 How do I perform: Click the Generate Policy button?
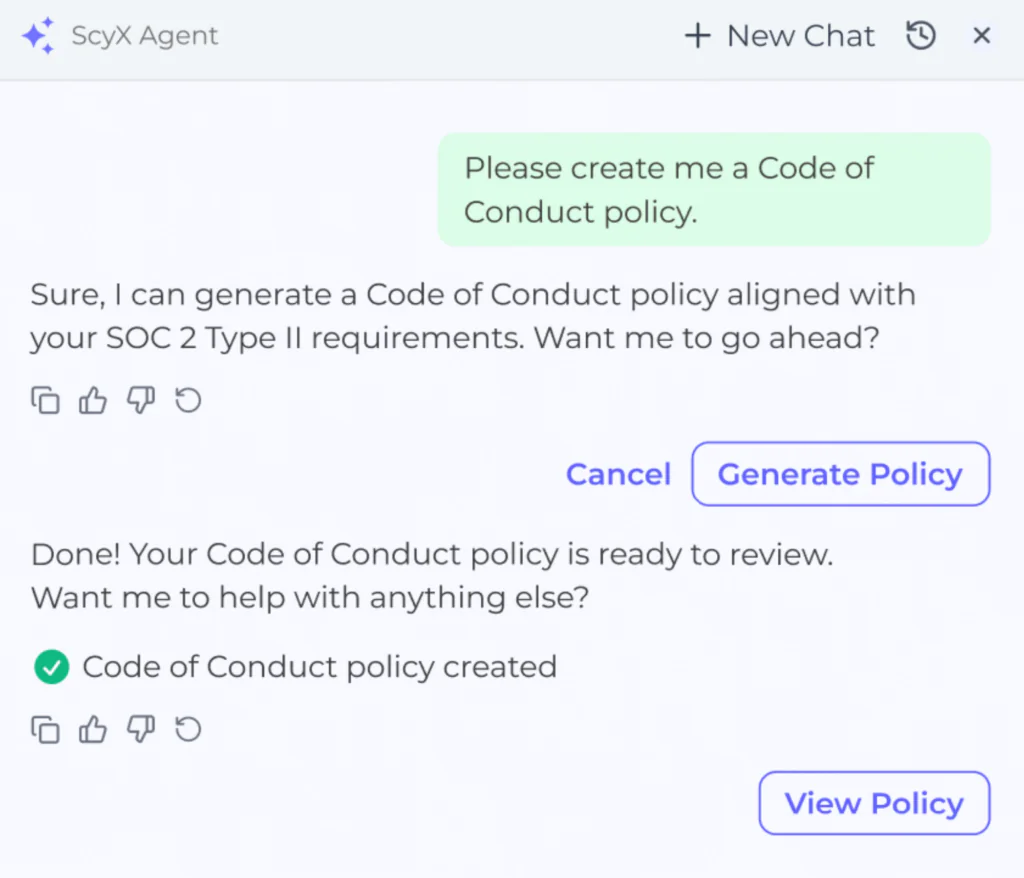point(840,474)
